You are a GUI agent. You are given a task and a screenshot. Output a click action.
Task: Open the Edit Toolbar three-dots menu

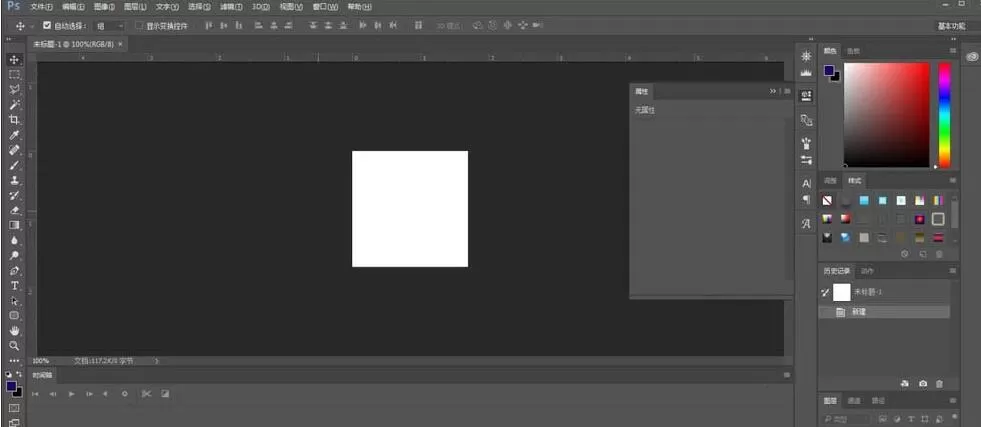[14, 361]
